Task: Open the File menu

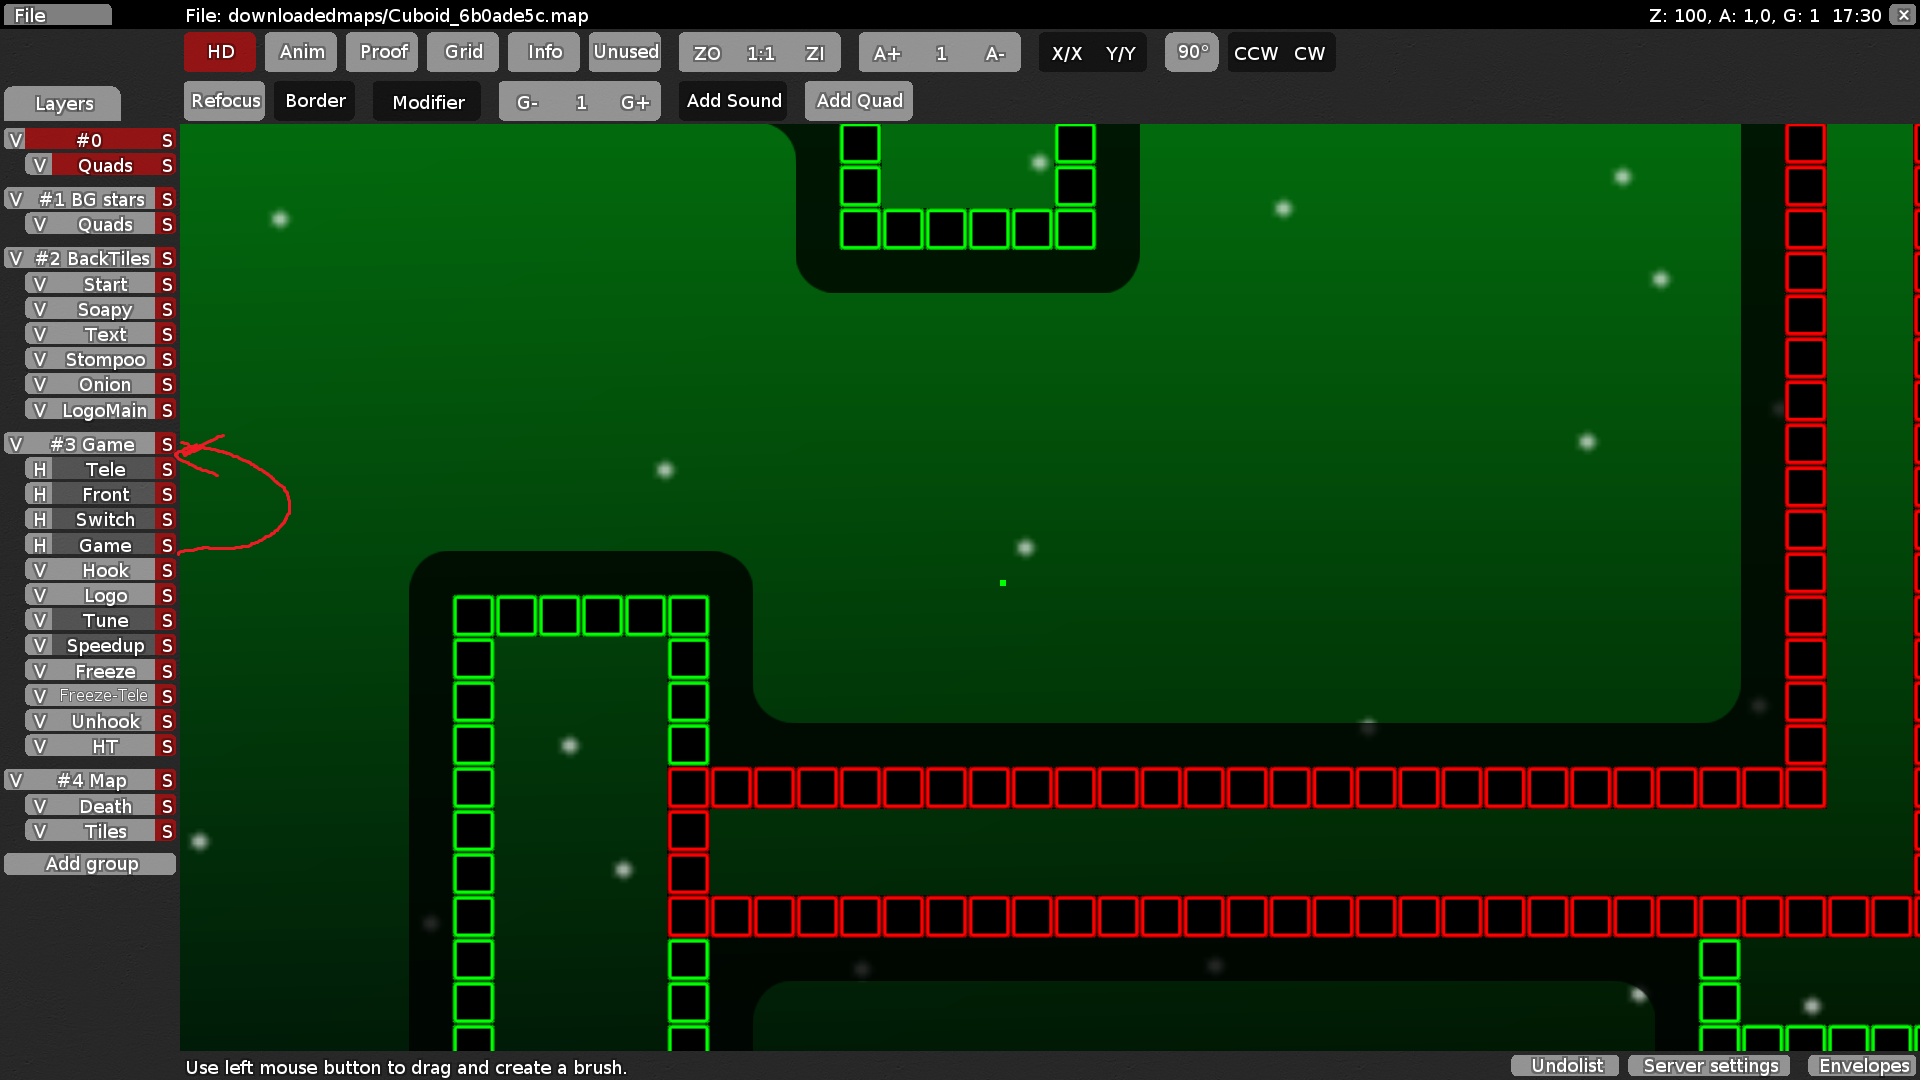Action: click(55, 15)
